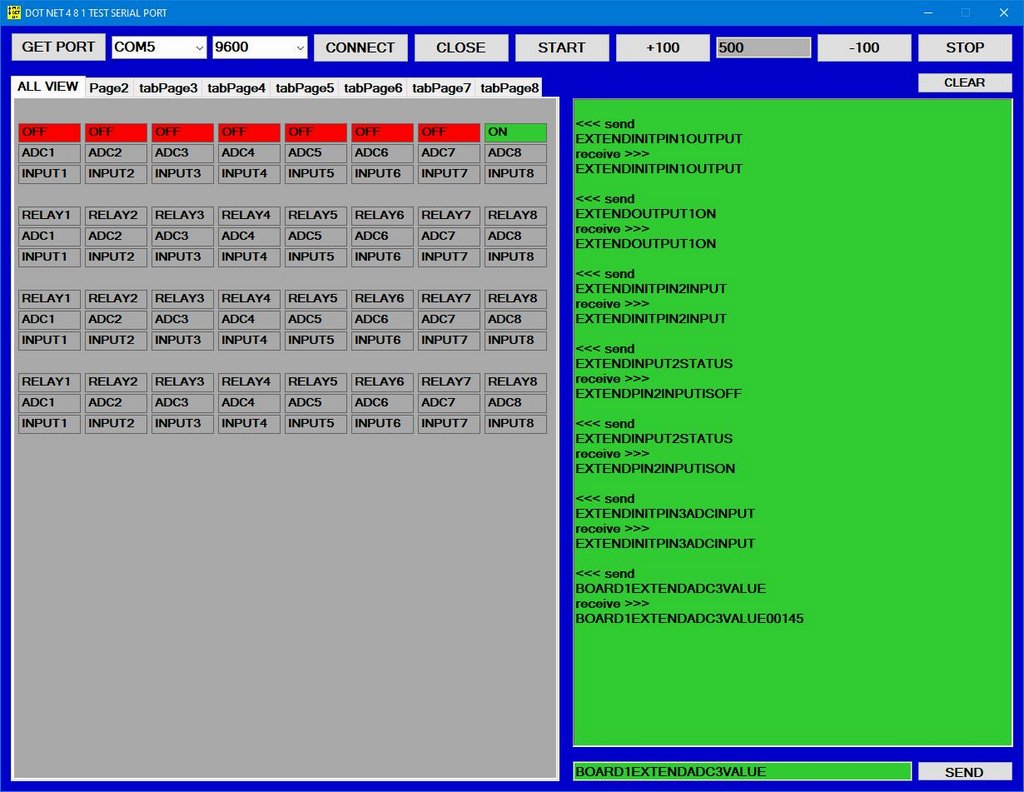Toggle the OFF switch above ADC2

click(x=116, y=133)
